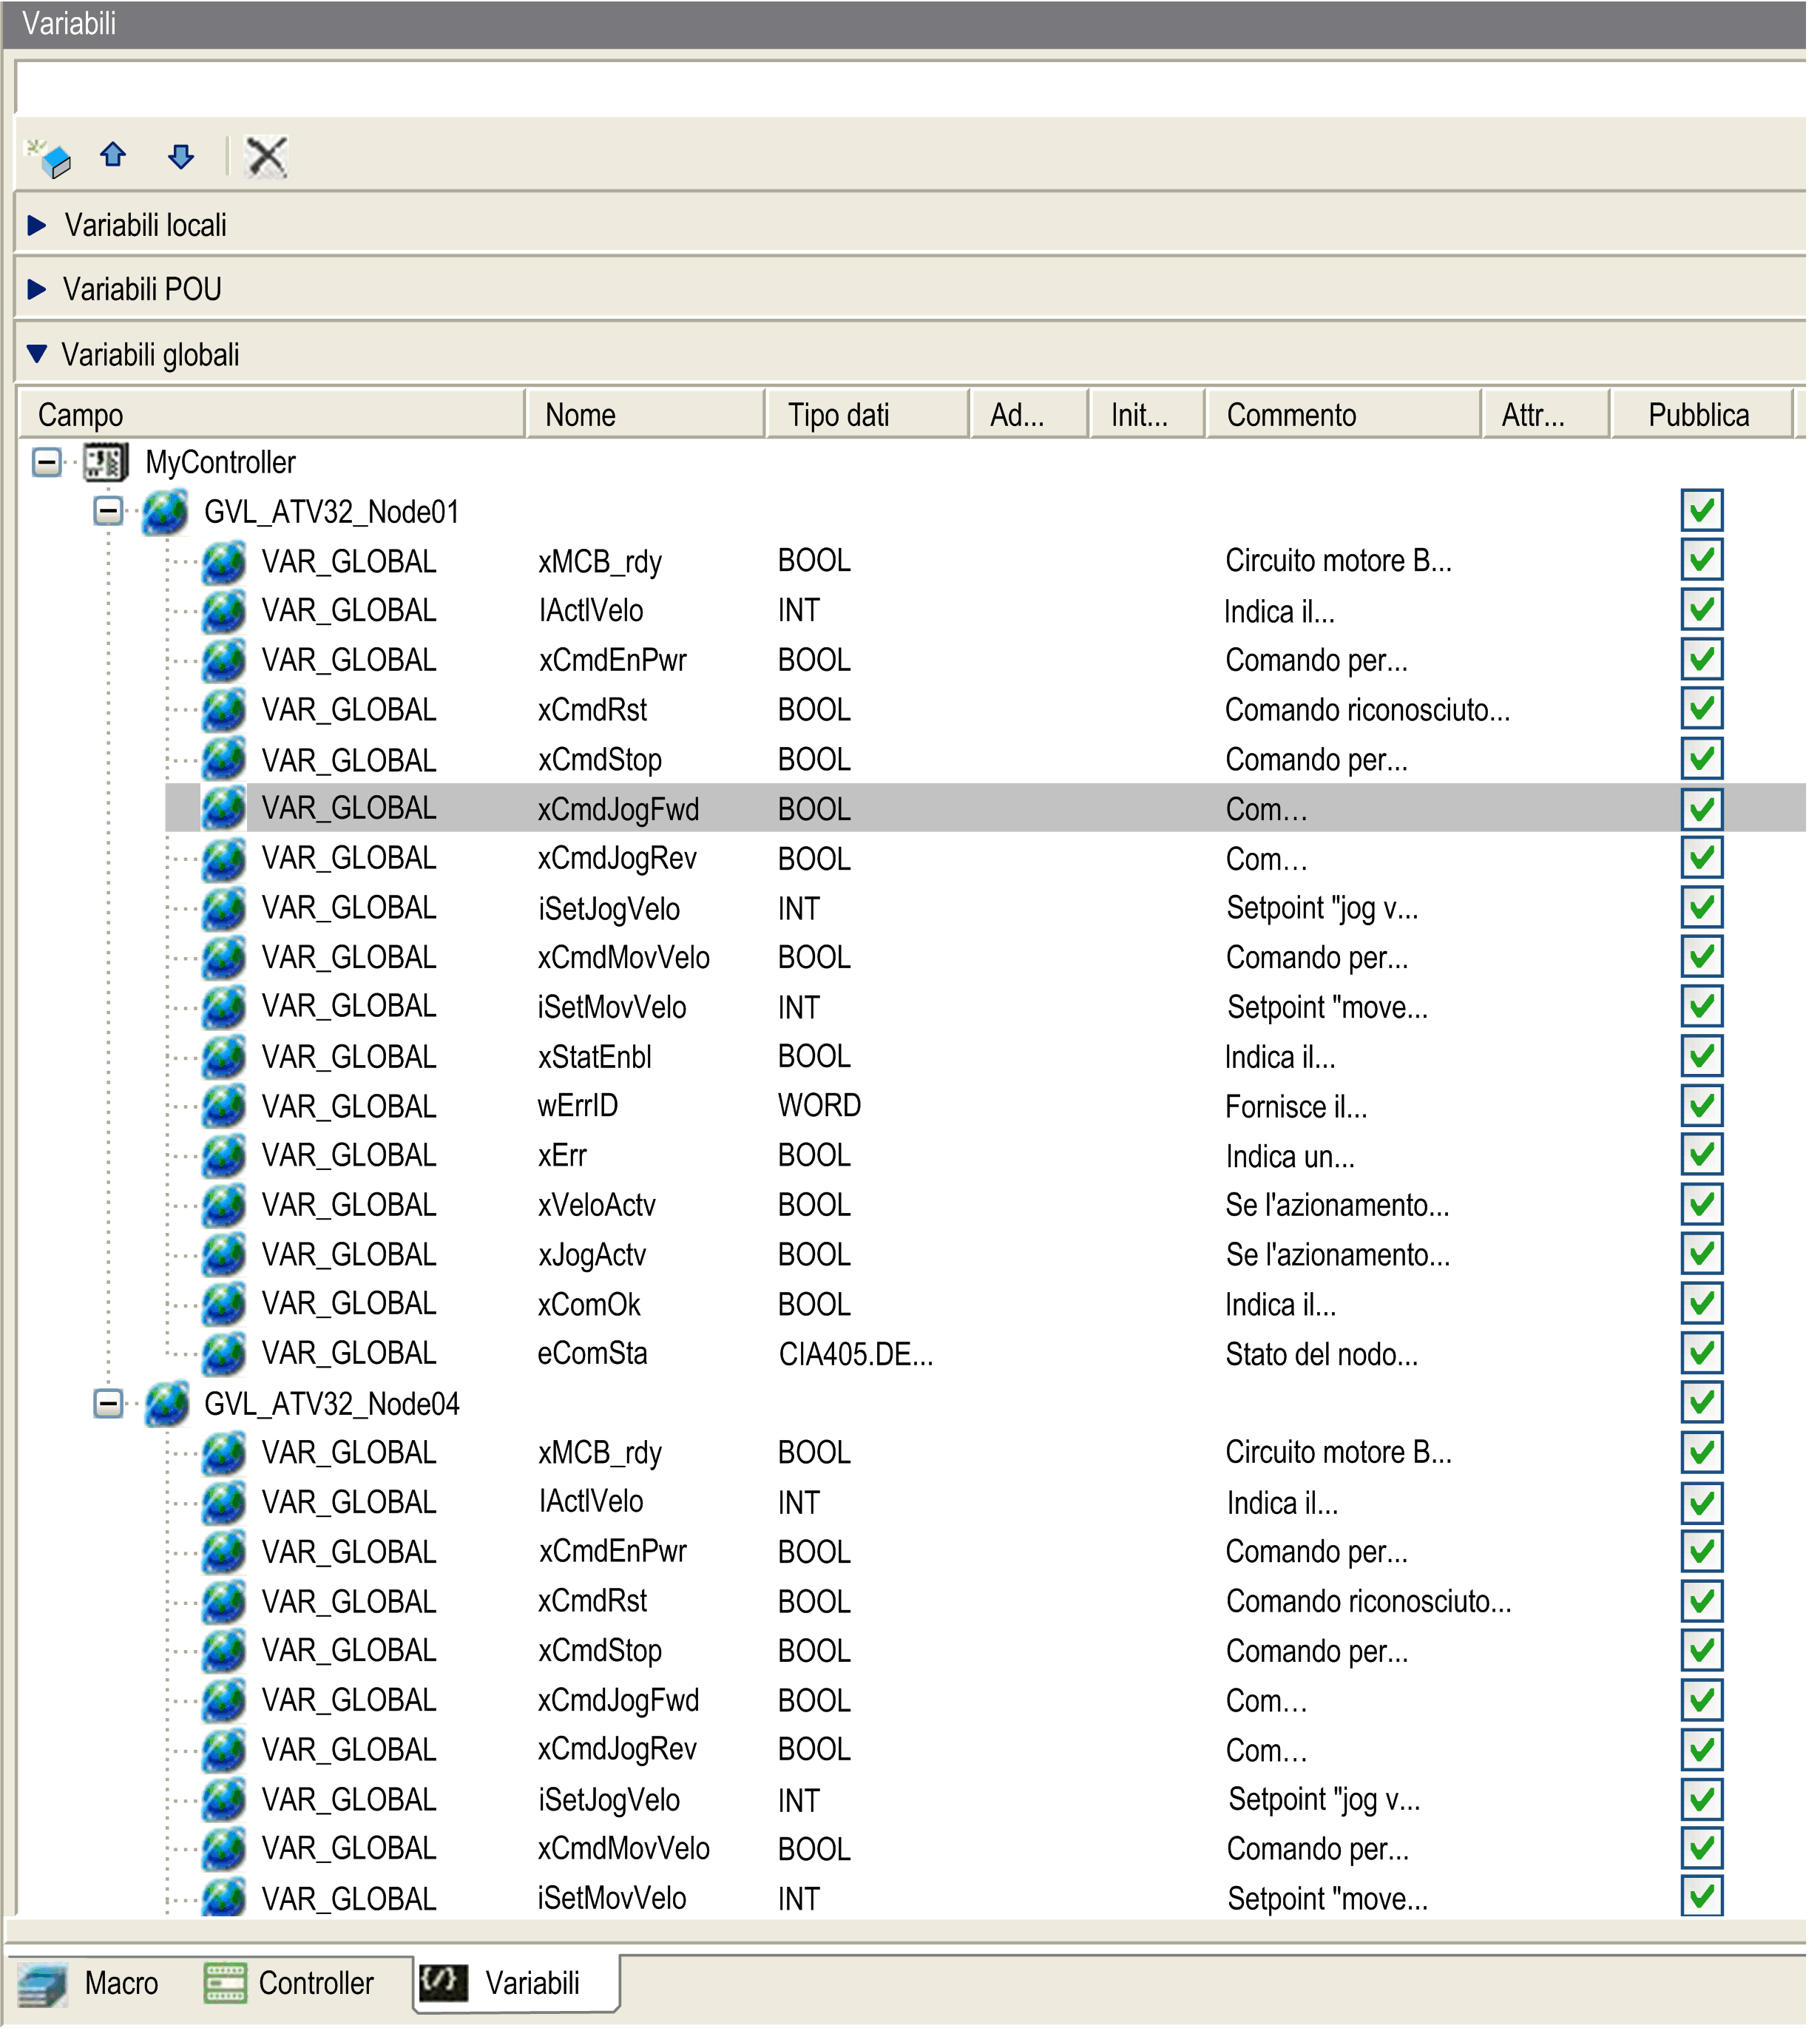Click globe icon of Node01 xMCB_rdy row

[224, 561]
